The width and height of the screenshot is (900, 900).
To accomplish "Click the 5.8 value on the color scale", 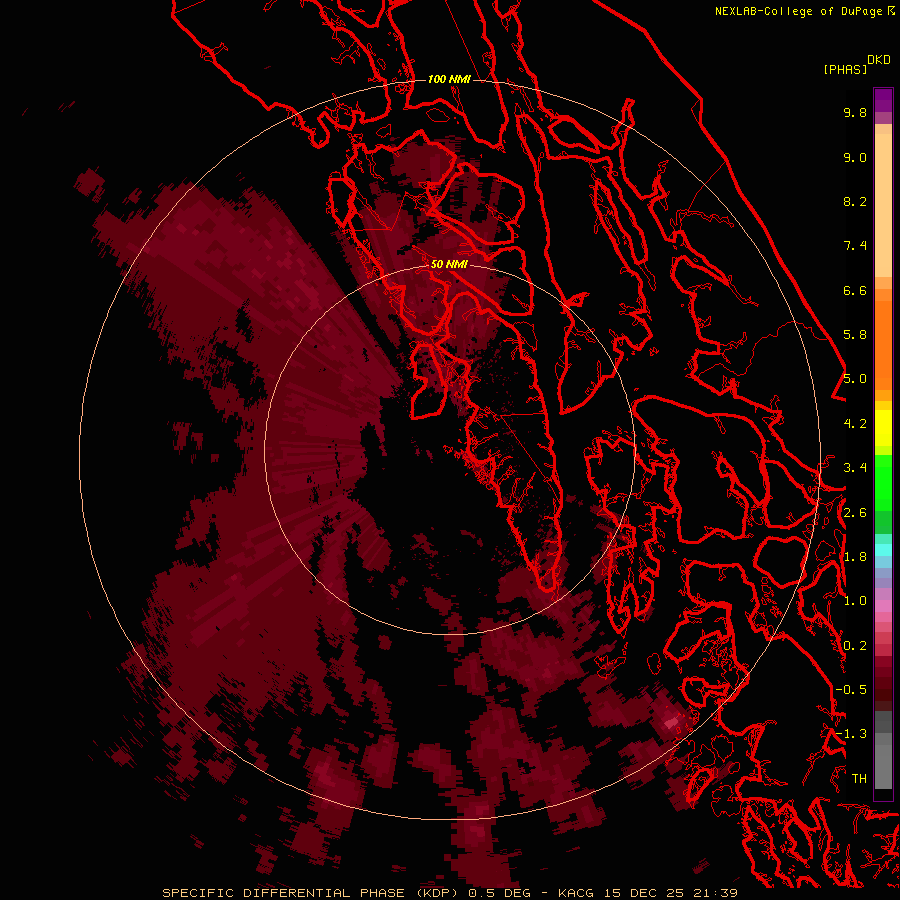I will (x=855, y=335).
